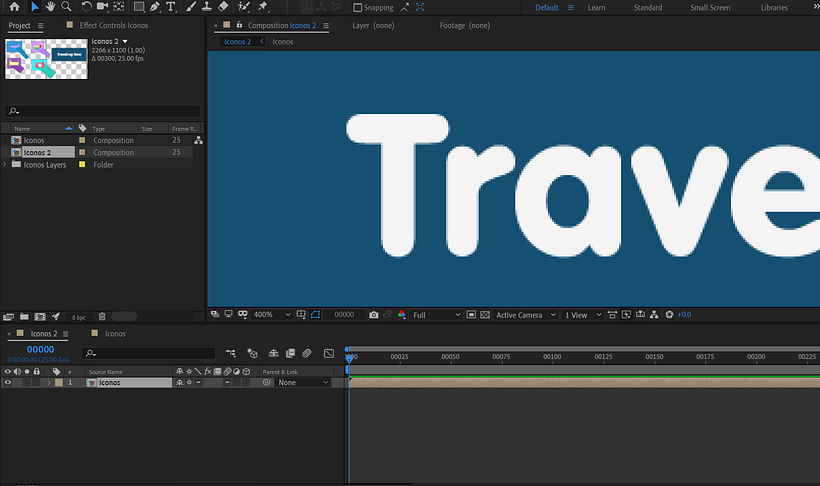Open the 400% magnification dropdown
Image resolution: width=820 pixels, height=486 pixels.
point(270,315)
